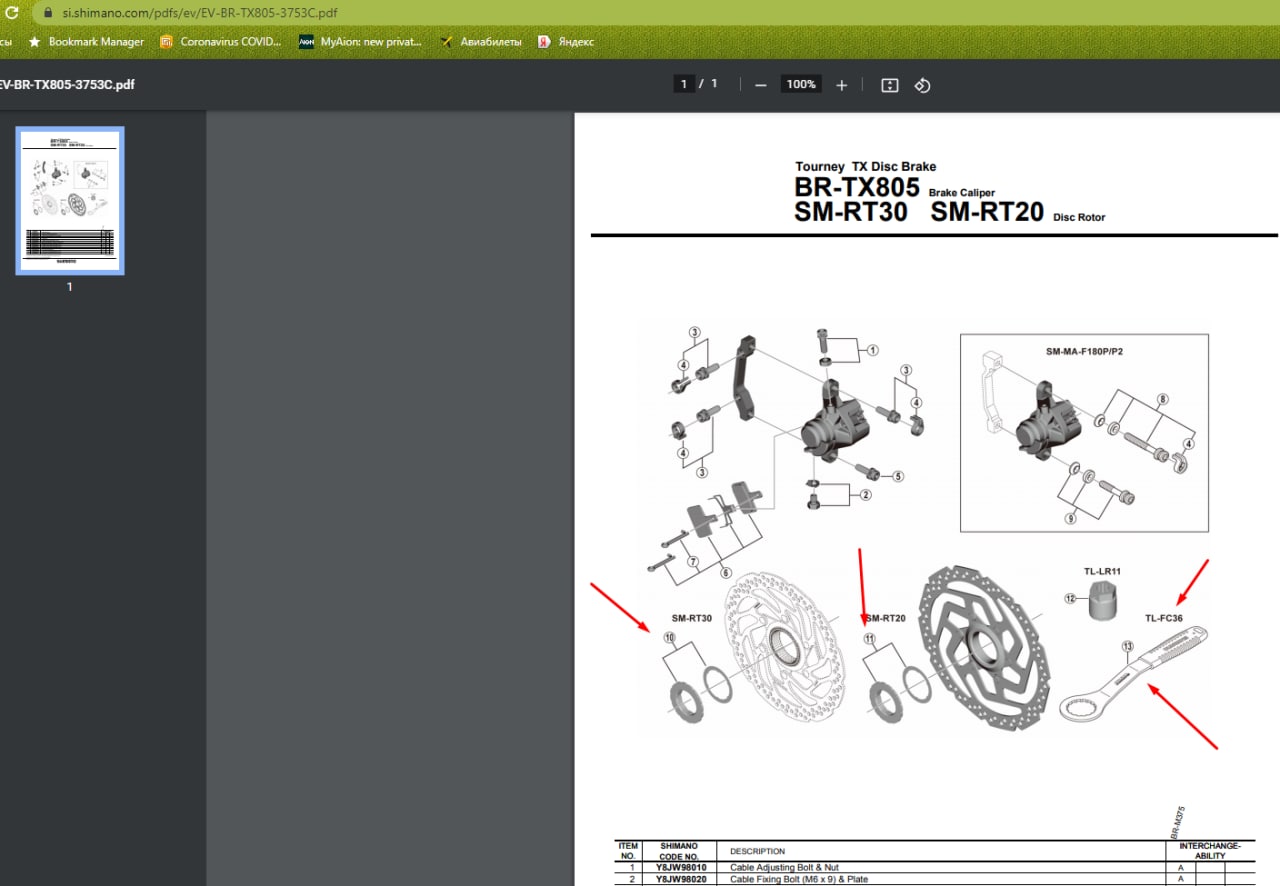1280x886 pixels.
Task: Click the SM-MA-F180P/P2 label in diagram
Action: pyautogui.click(x=1084, y=351)
